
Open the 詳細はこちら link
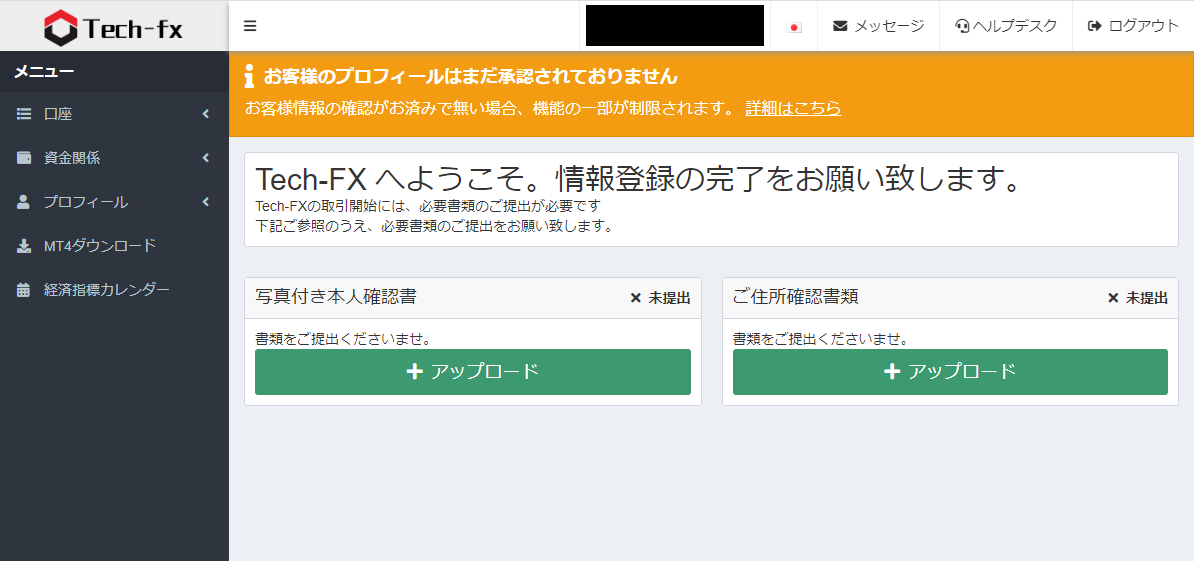[x=793, y=108]
